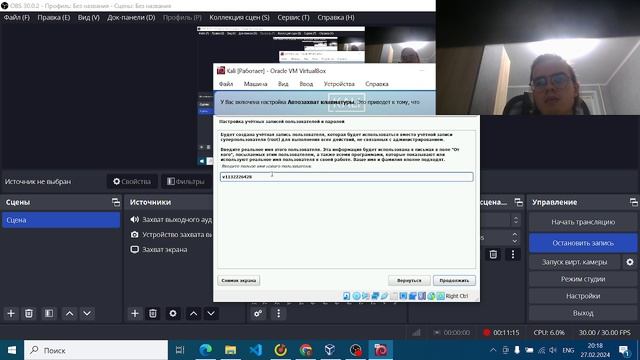Click Вернуться in Kali installer
640x360 pixels.
(x=409, y=280)
